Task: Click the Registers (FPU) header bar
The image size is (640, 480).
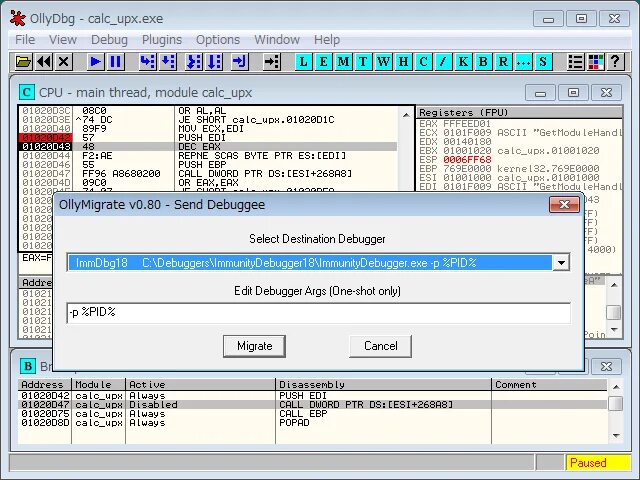Action: (519, 112)
